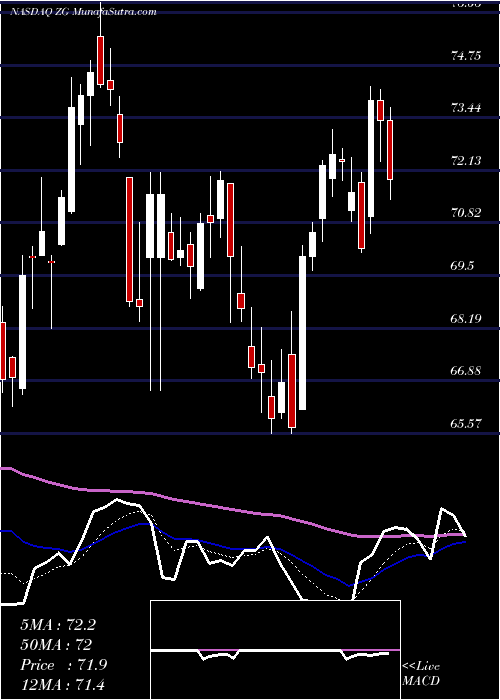Image resolution: width=500 pixels, height=700 pixels.
Task: Click the 70.82 price axis label
Action: (x=466, y=213)
